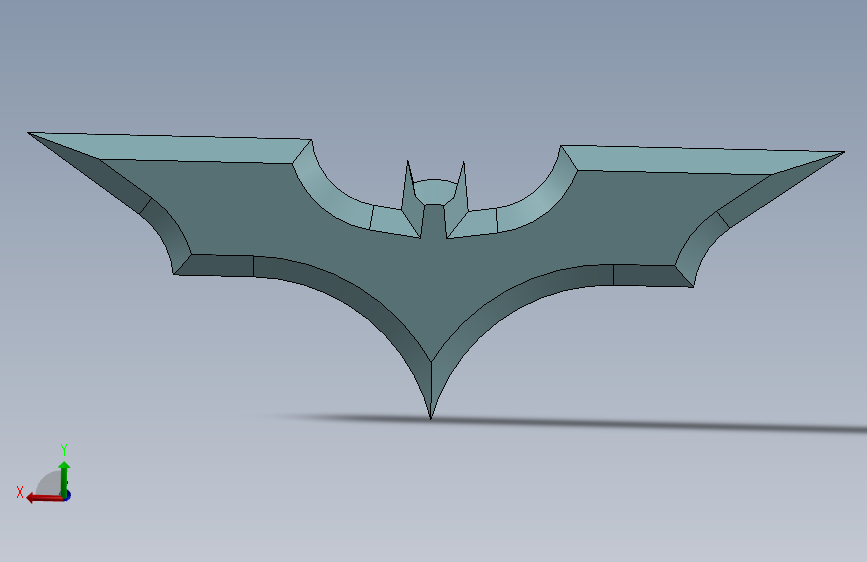Click the green Y axis arrow of triad

64,478
